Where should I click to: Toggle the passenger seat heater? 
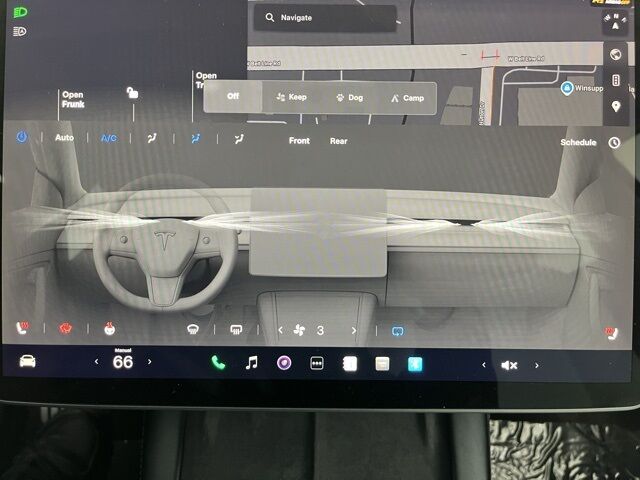(x=611, y=332)
